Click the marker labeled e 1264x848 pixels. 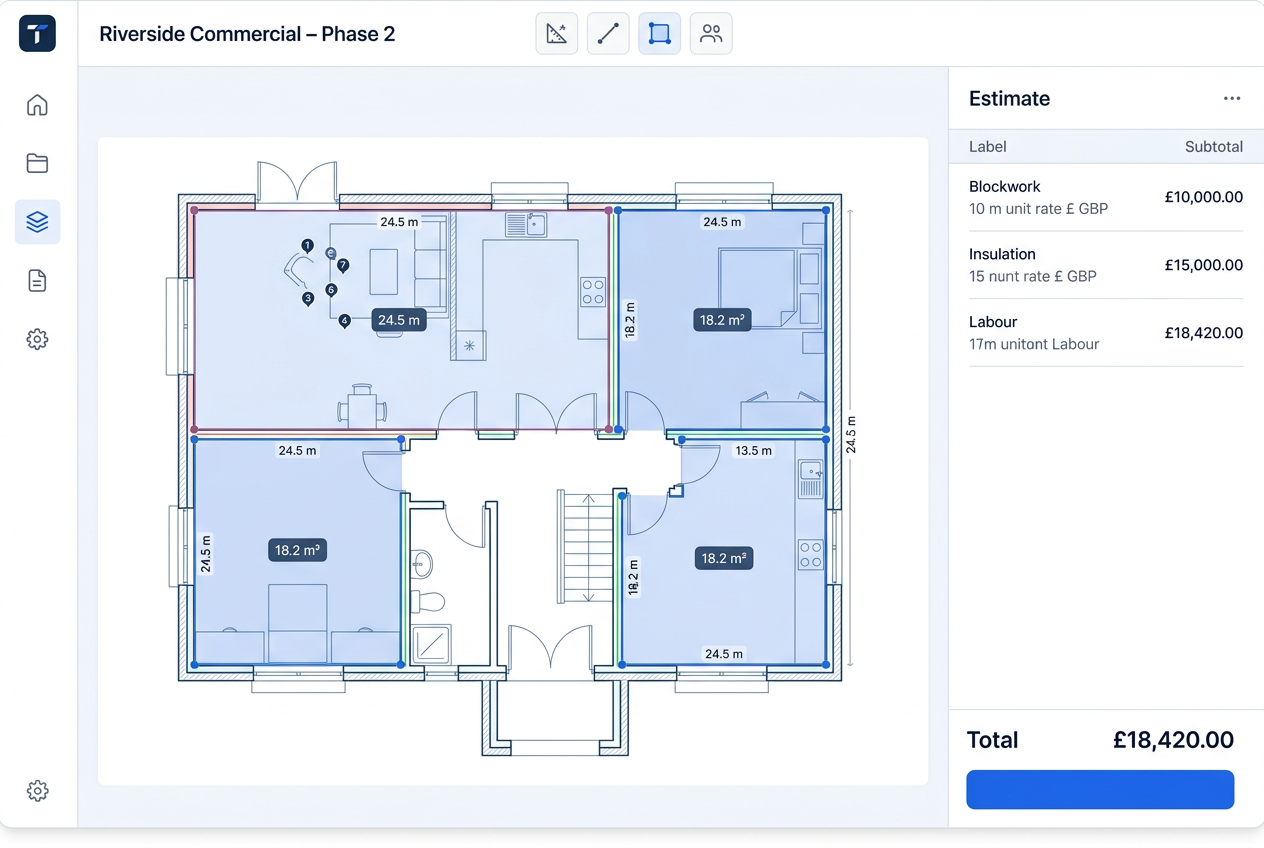click(x=330, y=253)
